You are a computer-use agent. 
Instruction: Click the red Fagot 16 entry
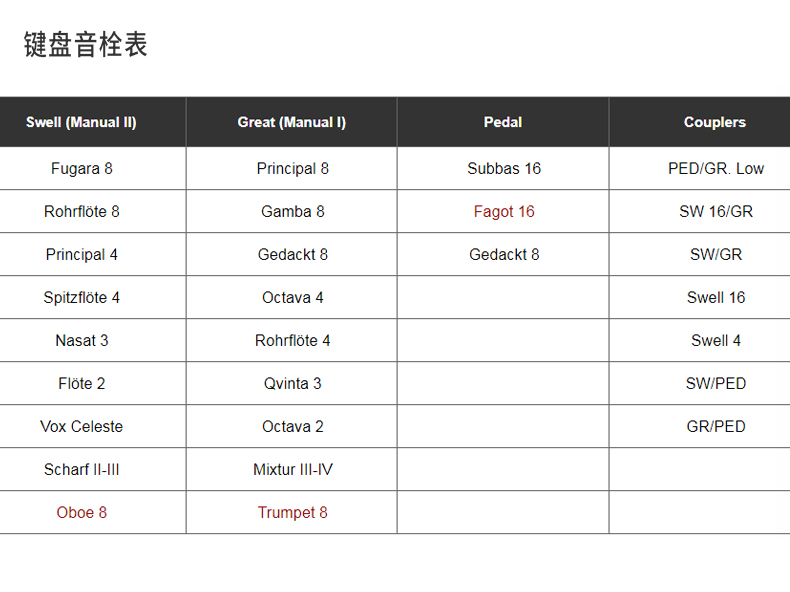tap(504, 212)
